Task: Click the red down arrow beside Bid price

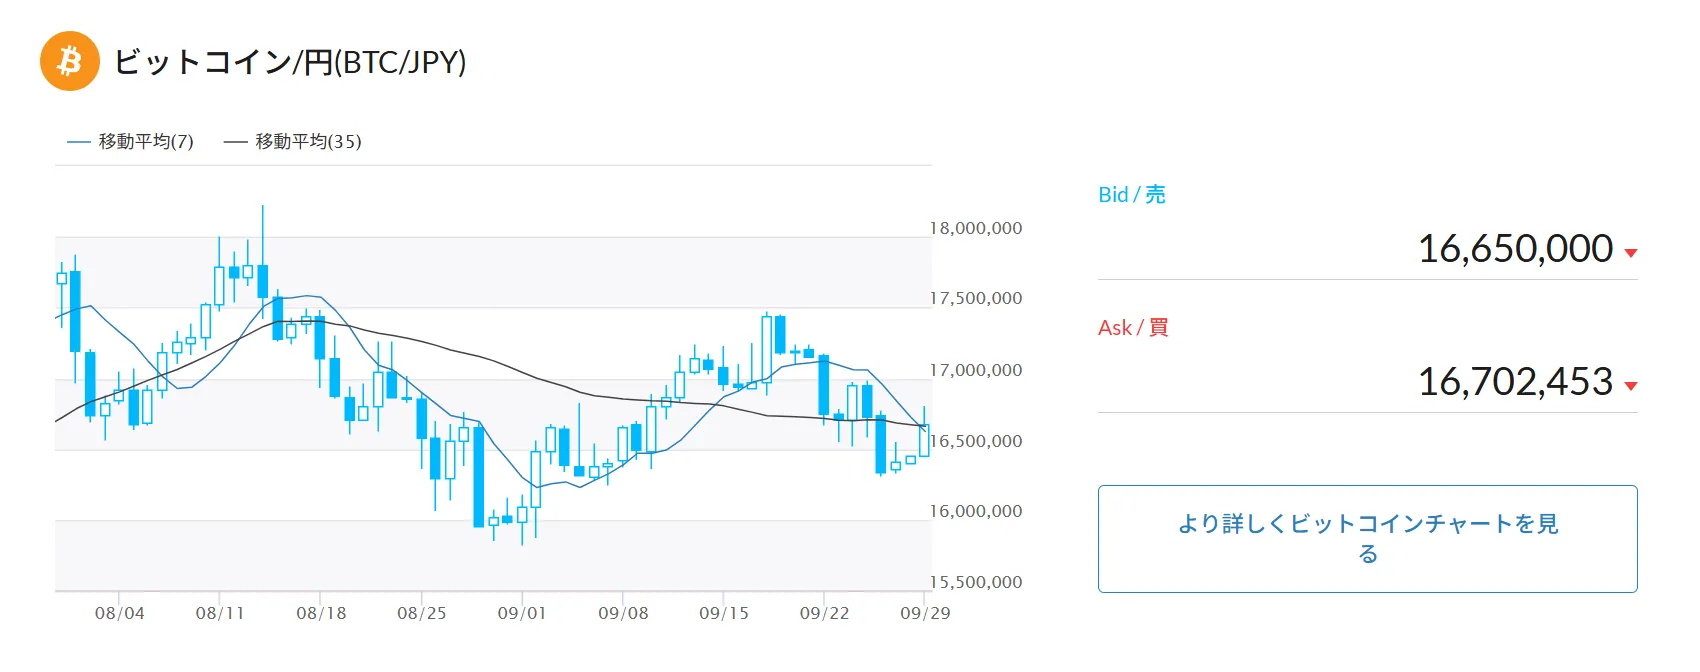Action: pyautogui.click(x=1631, y=253)
